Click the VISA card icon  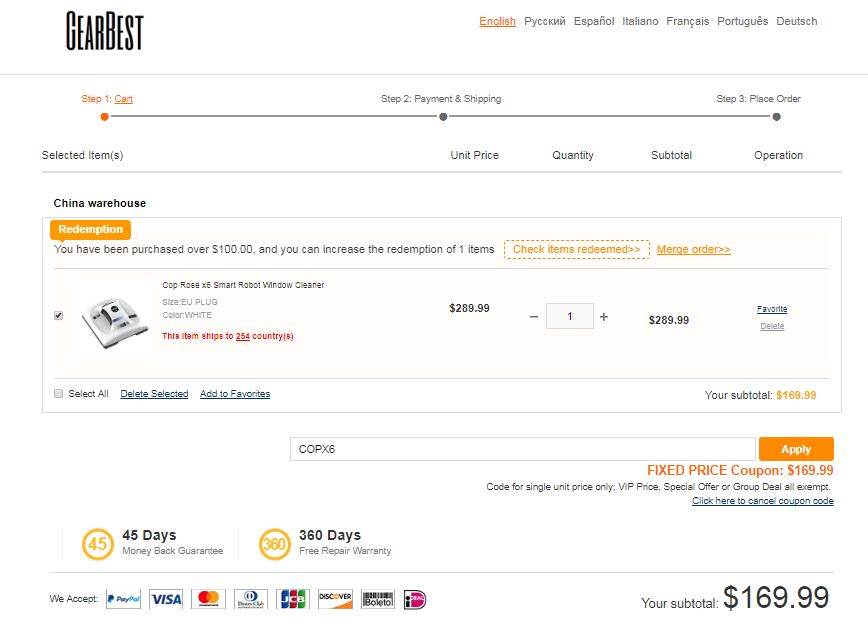coord(166,599)
